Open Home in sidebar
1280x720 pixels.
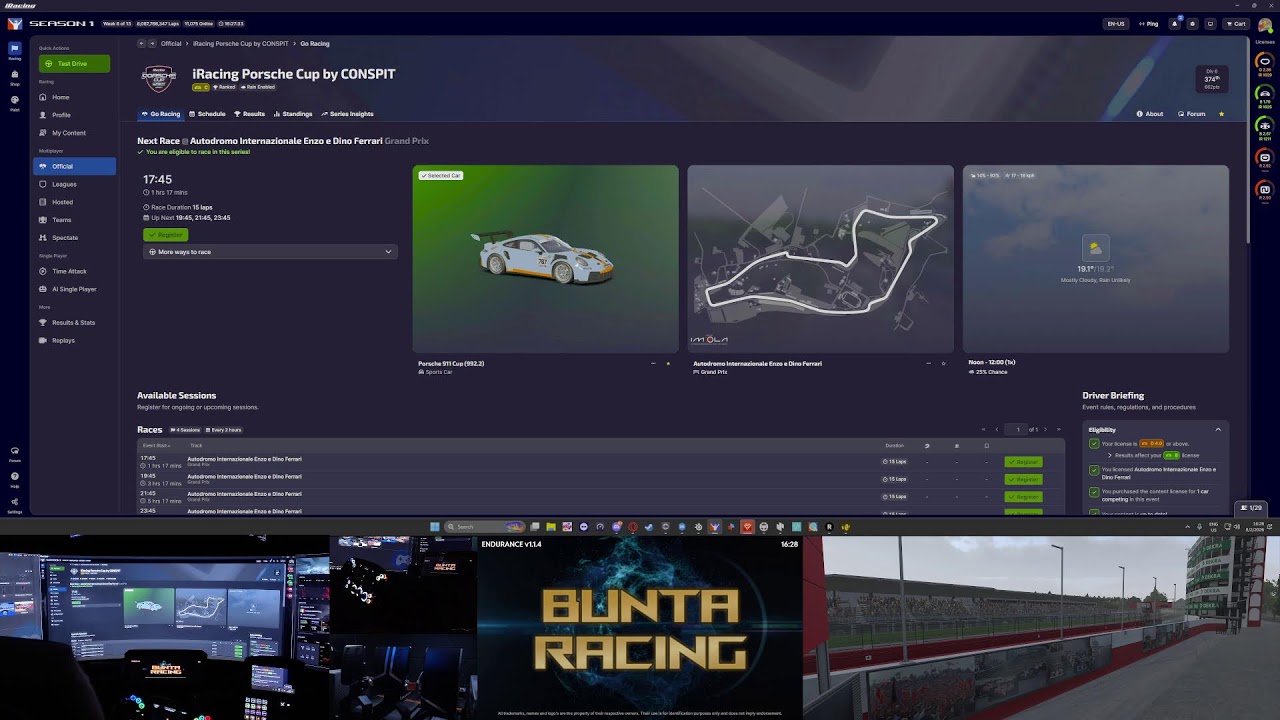click(x=75, y=97)
